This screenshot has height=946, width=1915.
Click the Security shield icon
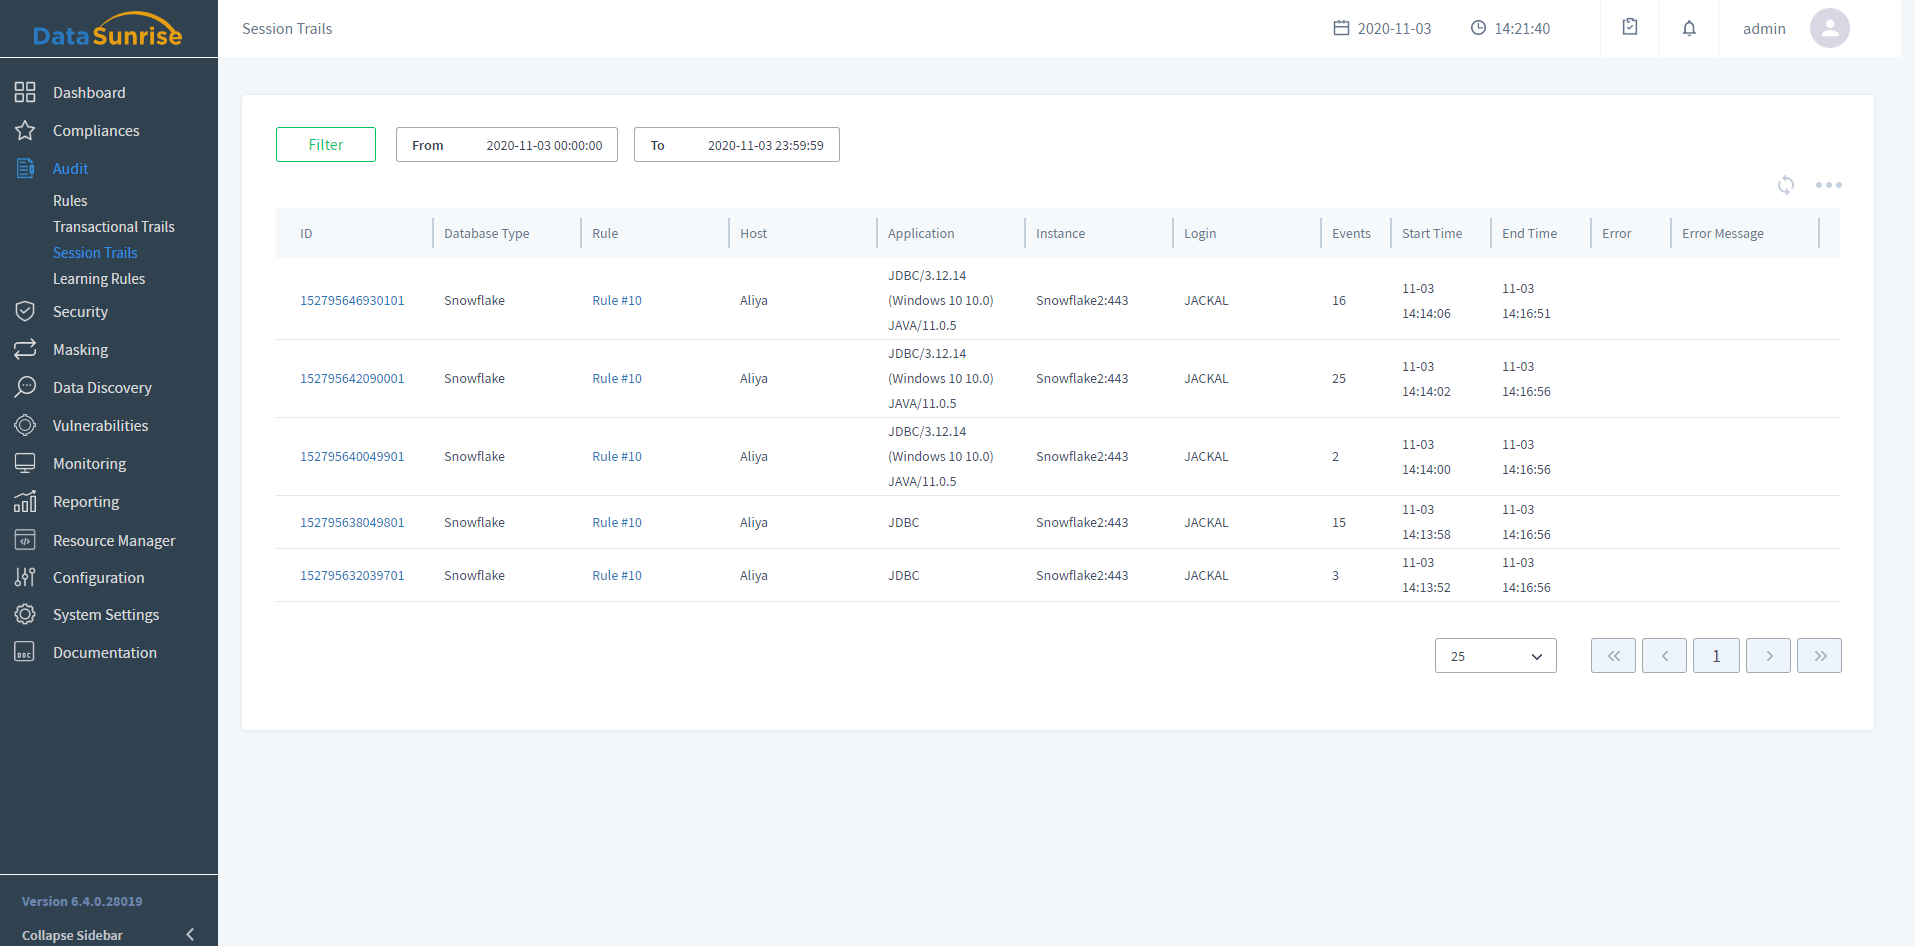[25, 312]
